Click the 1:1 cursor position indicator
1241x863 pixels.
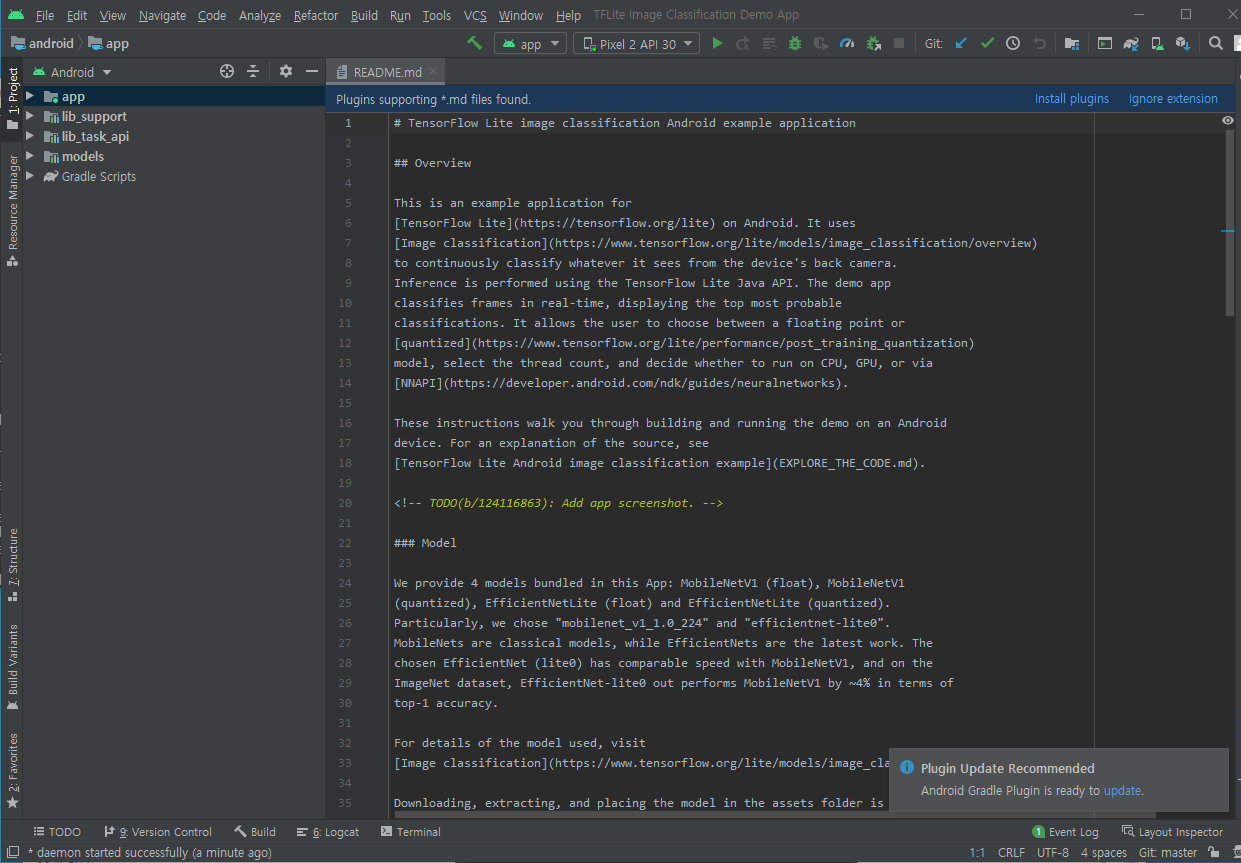[977, 853]
